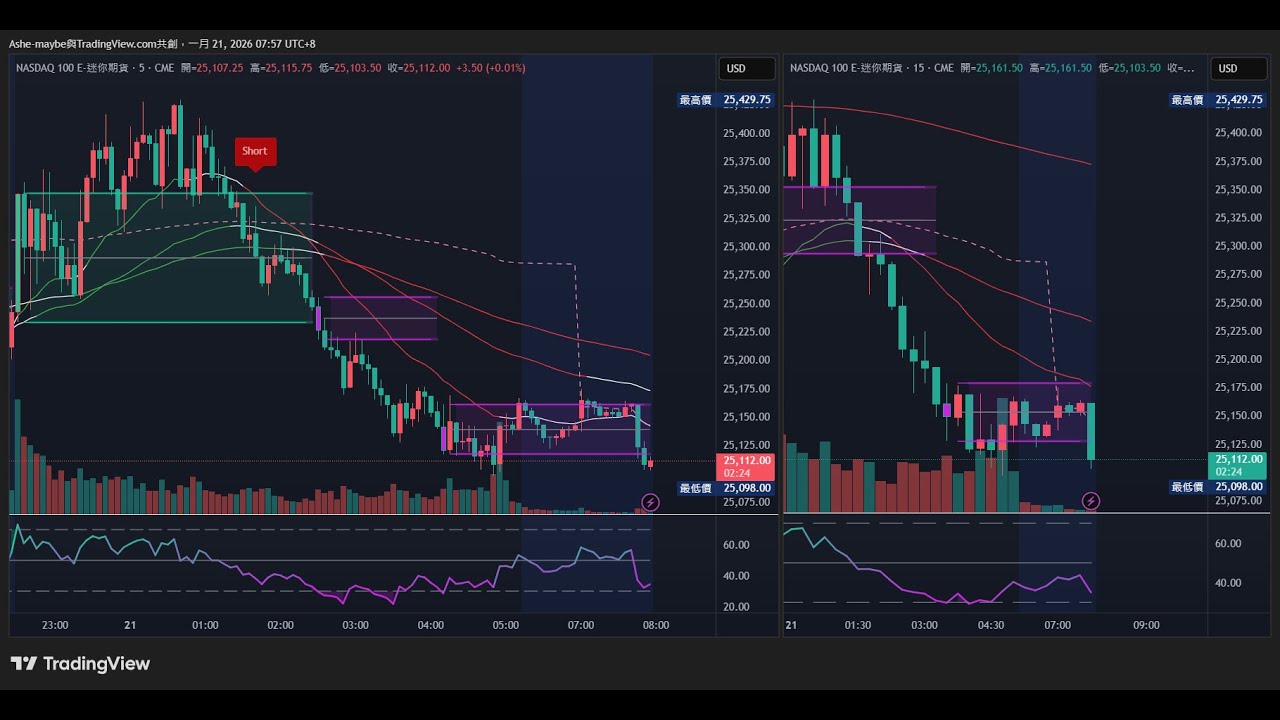Image resolution: width=1280 pixels, height=720 pixels.
Task: Click the left chart 最低價 25,098.00 label
Action: (726, 488)
